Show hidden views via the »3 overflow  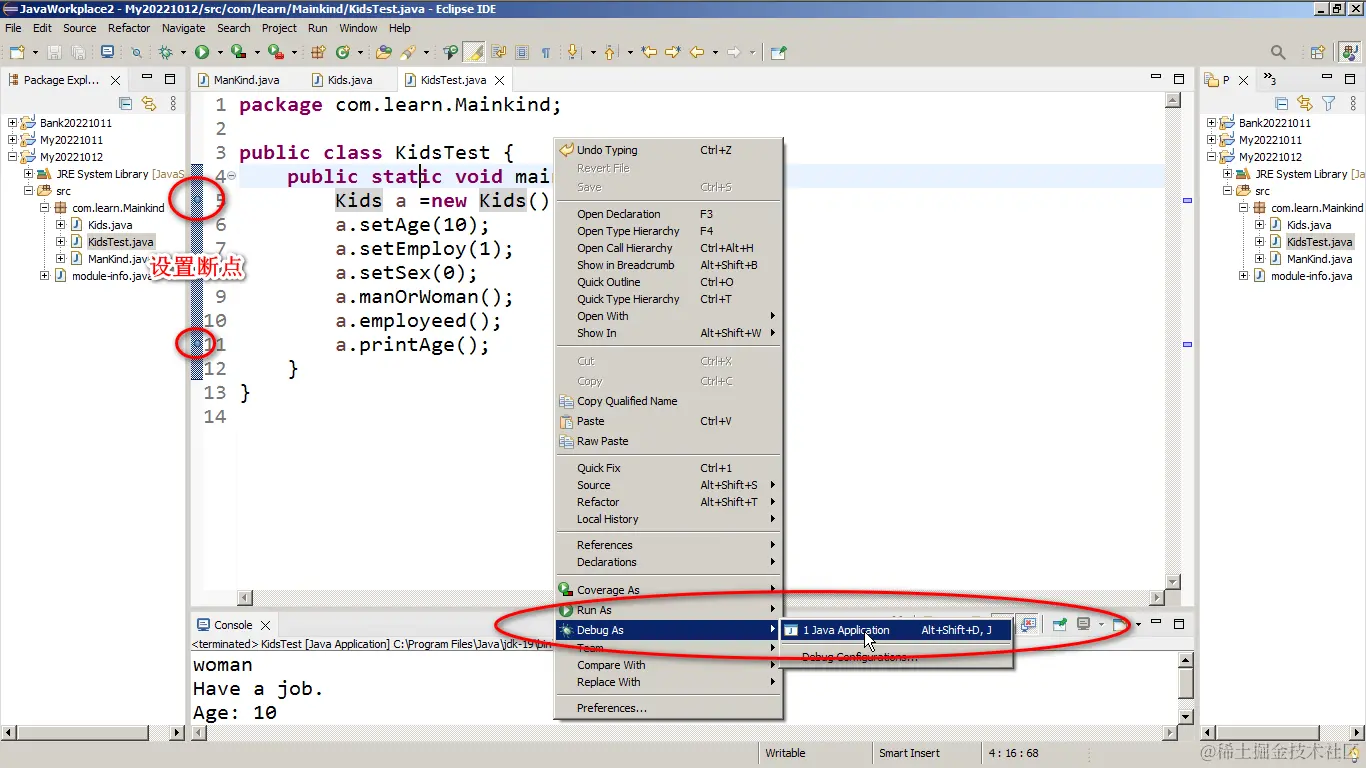point(1270,79)
